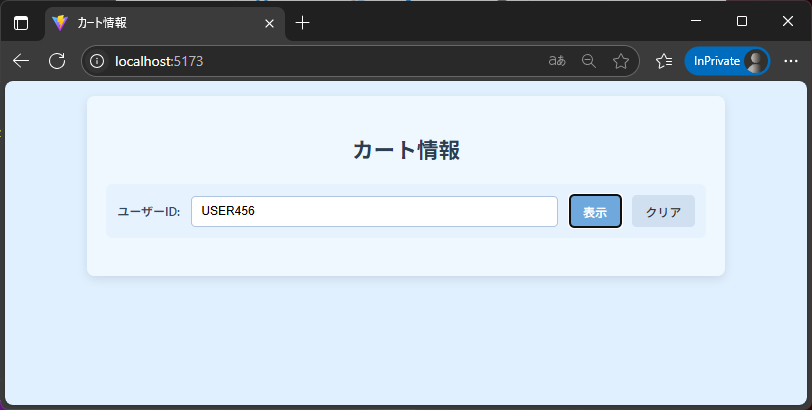Click the ユーザーID: label
812x410 pixels.
(149, 212)
